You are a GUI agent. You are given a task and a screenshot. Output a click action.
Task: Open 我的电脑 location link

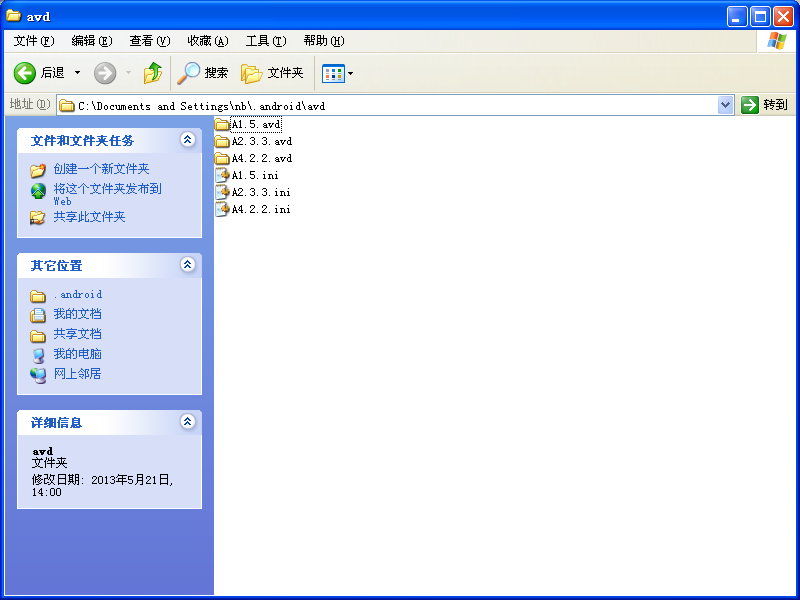78,354
